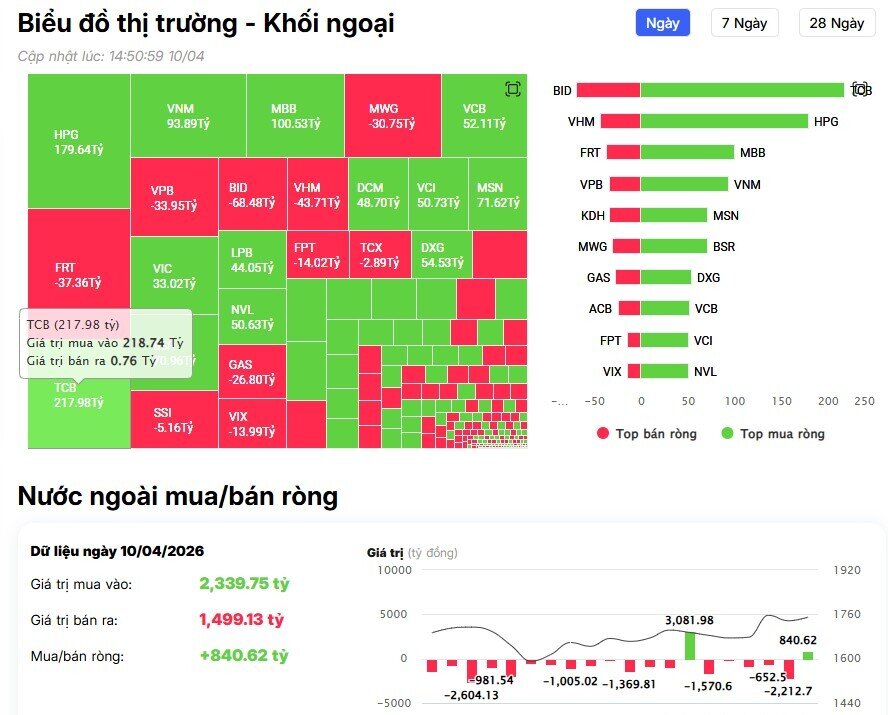The image size is (888, 715).
Task: Expand the treemap to fullscreen
Action: (x=513, y=89)
